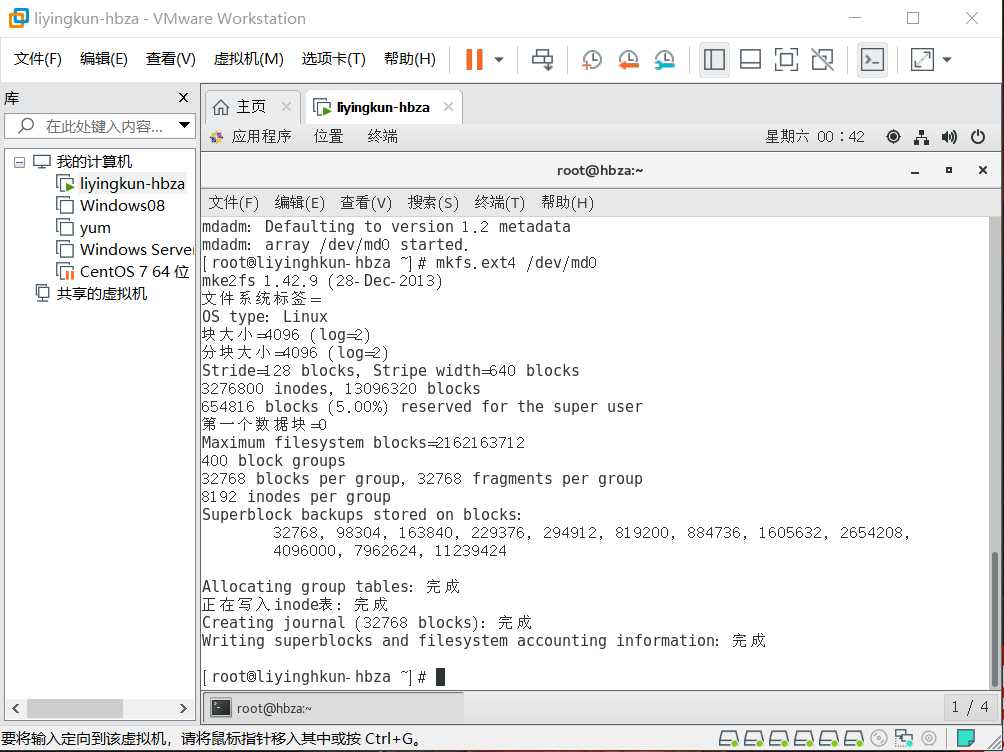Image resolution: width=1004 pixels, height=752 pixels.
Task: Maximize the root@hbza terminal window
Action: point(949,170)
